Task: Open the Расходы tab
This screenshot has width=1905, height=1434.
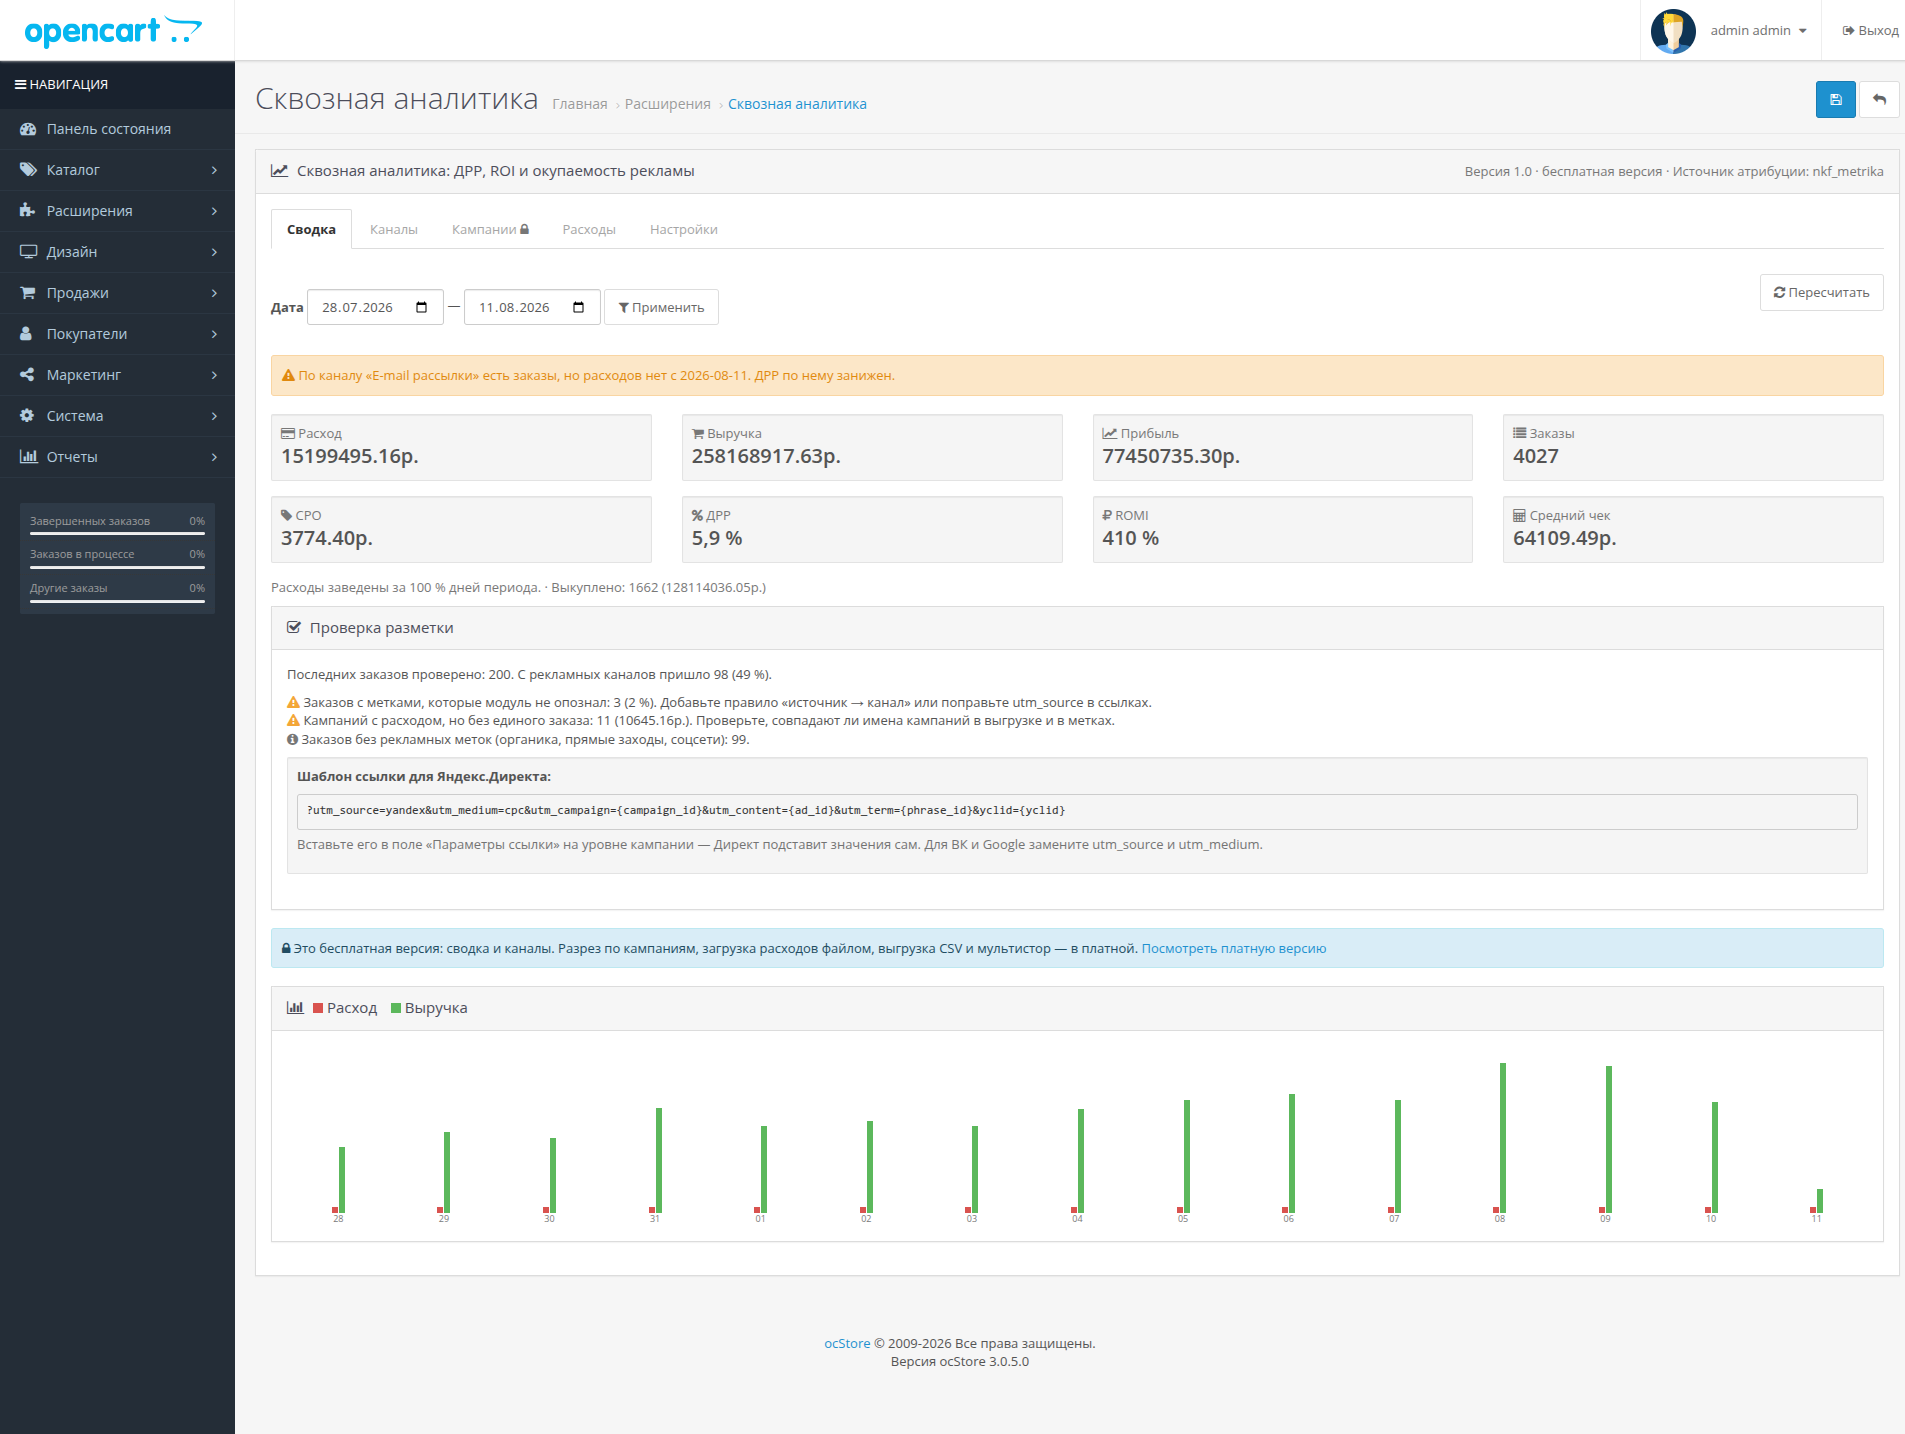Action: click(x=589, y=229)
